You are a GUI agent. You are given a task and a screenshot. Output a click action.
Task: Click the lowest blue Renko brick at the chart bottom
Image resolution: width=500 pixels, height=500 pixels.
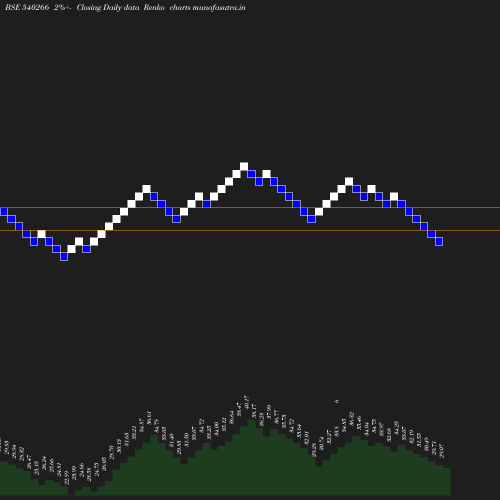click(x=64, y=256)
